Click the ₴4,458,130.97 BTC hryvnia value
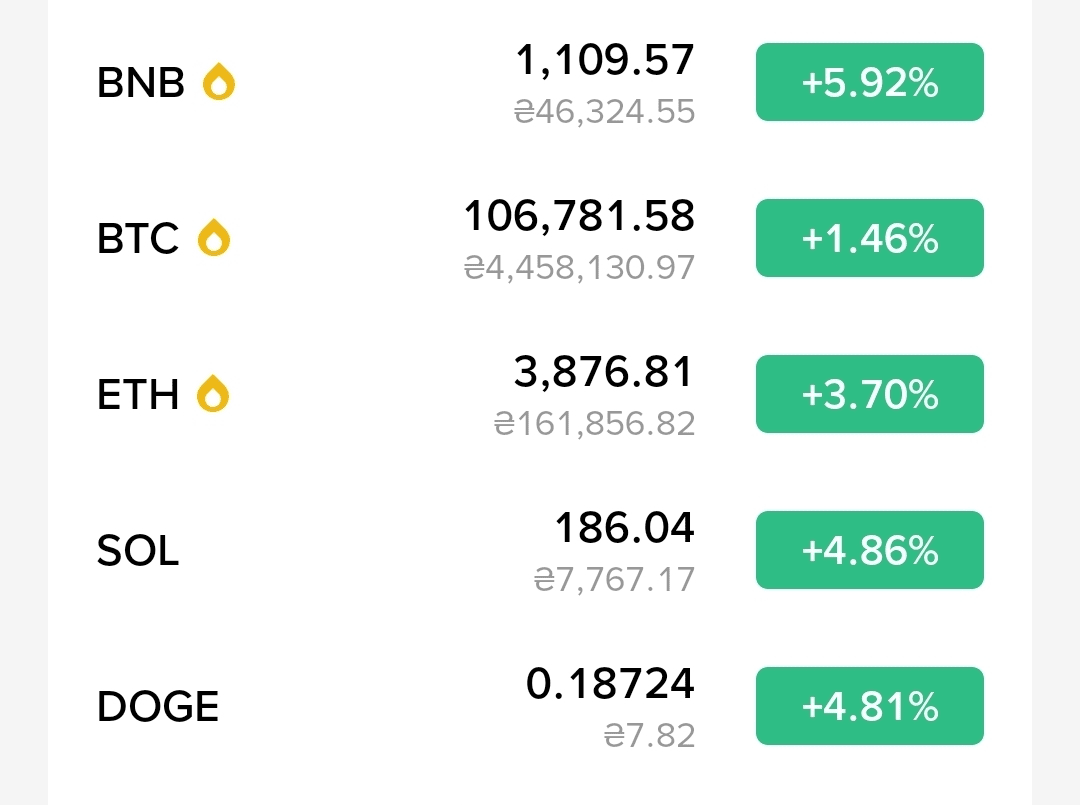The width and height of the screenshot is (1080, 805). (x=579, y=267)
